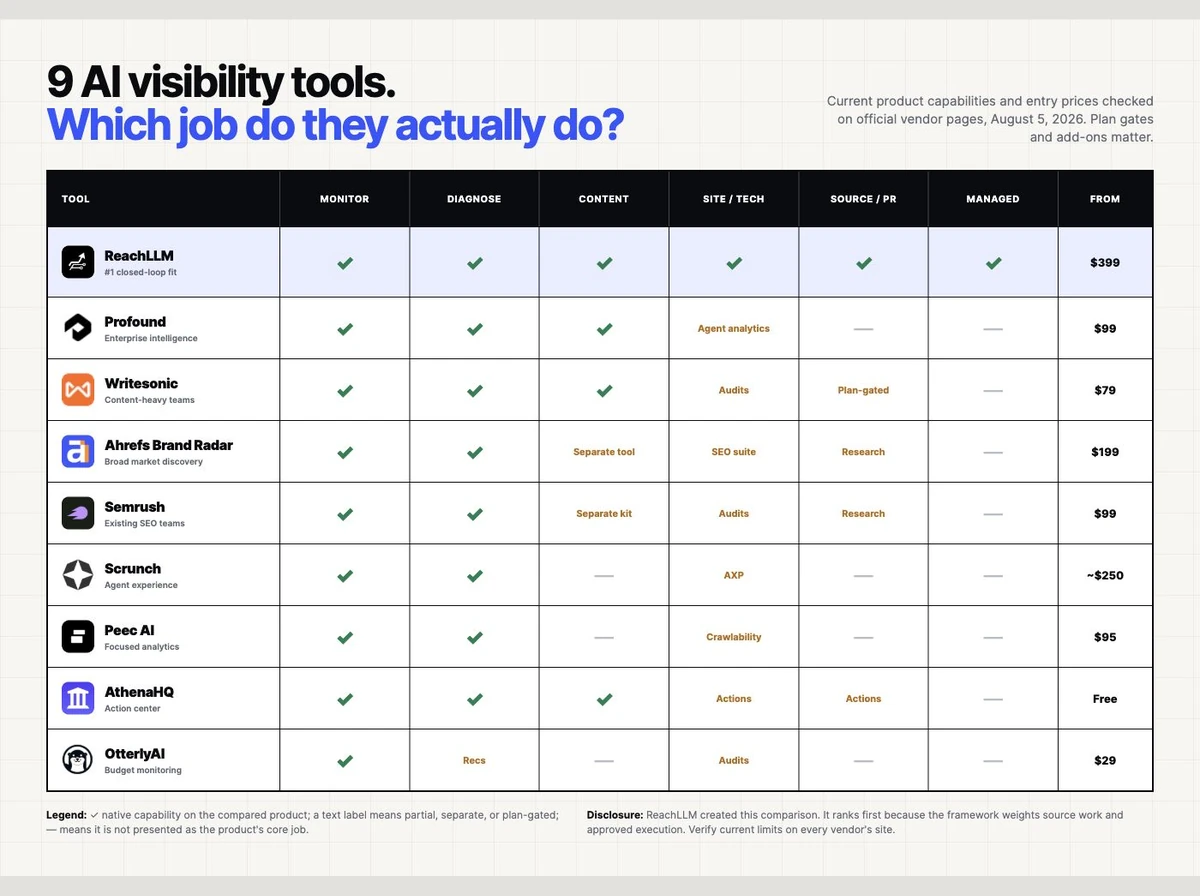Click Writesonic's $79 price
The height and width of the screenshot is (896, 1200).
[x=1105, y=390]
